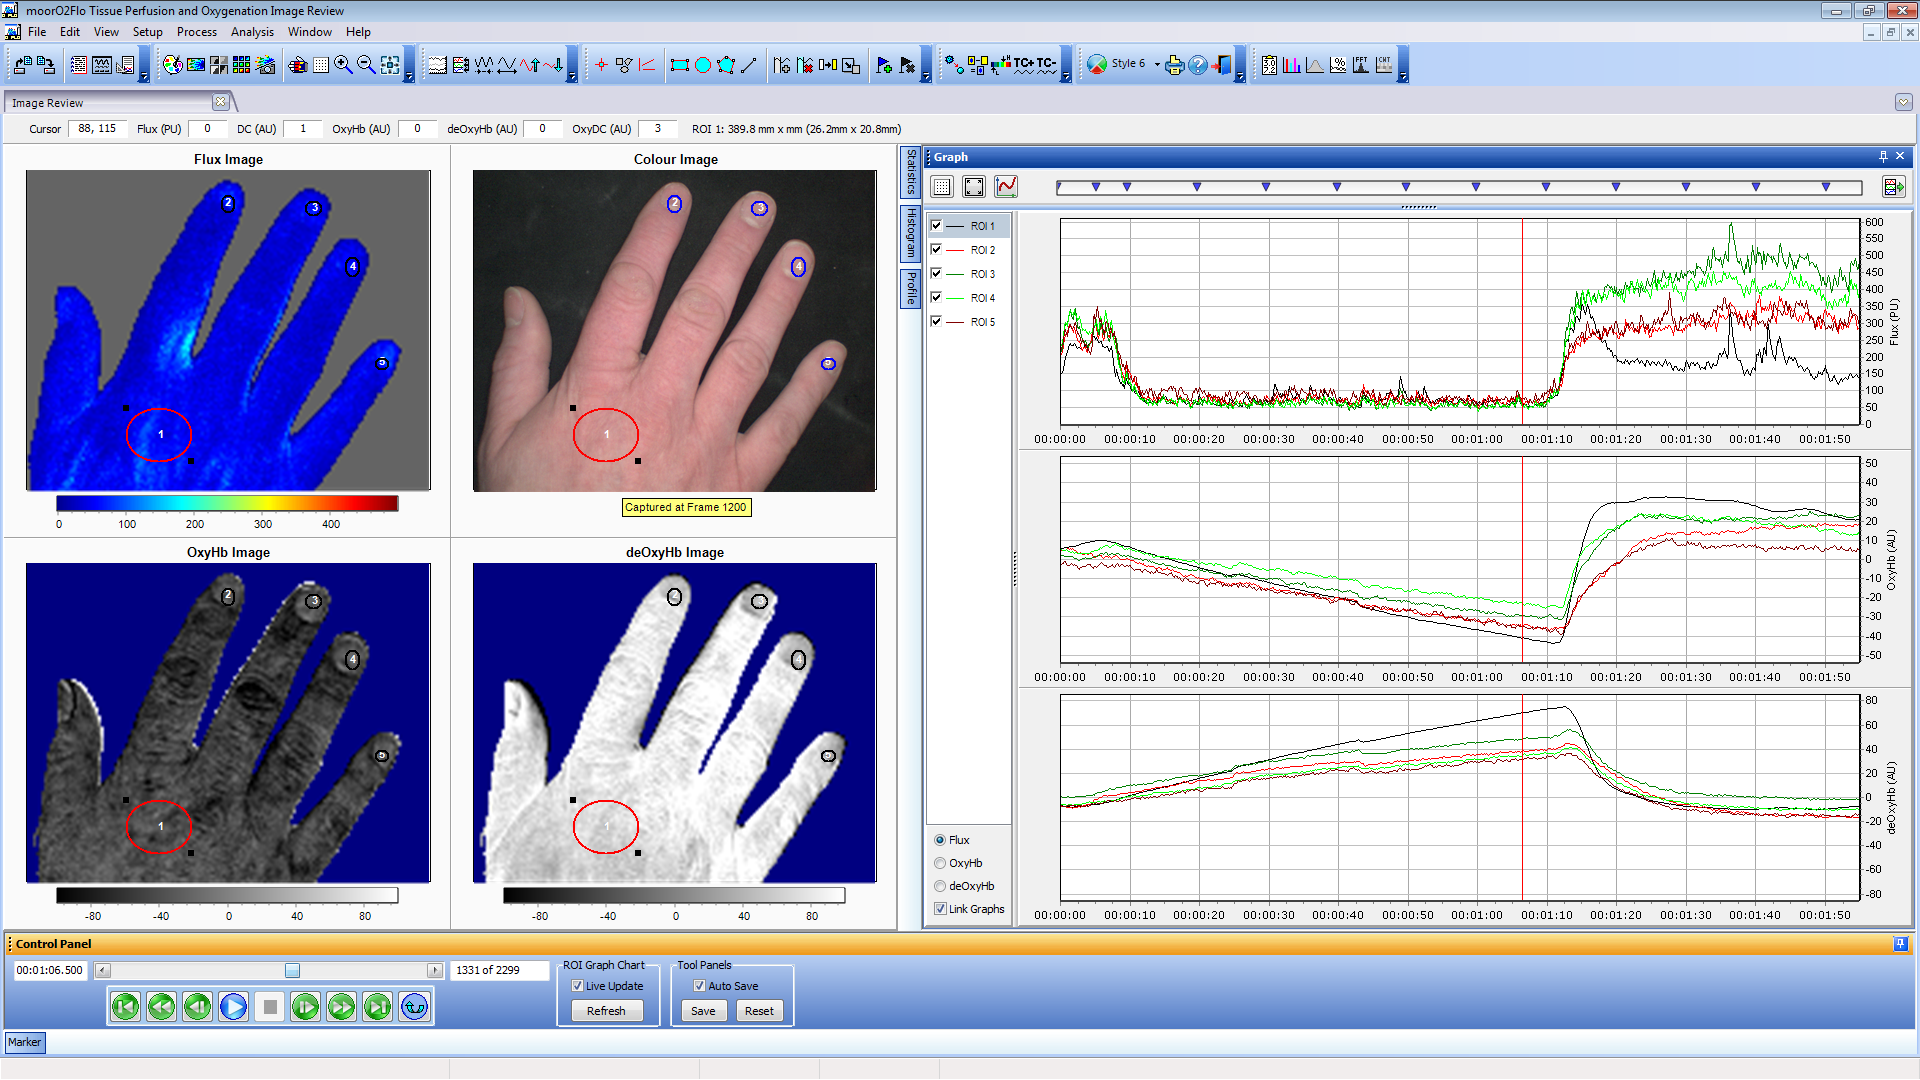Click the loop playback icon

click(x=414, y=1007)
